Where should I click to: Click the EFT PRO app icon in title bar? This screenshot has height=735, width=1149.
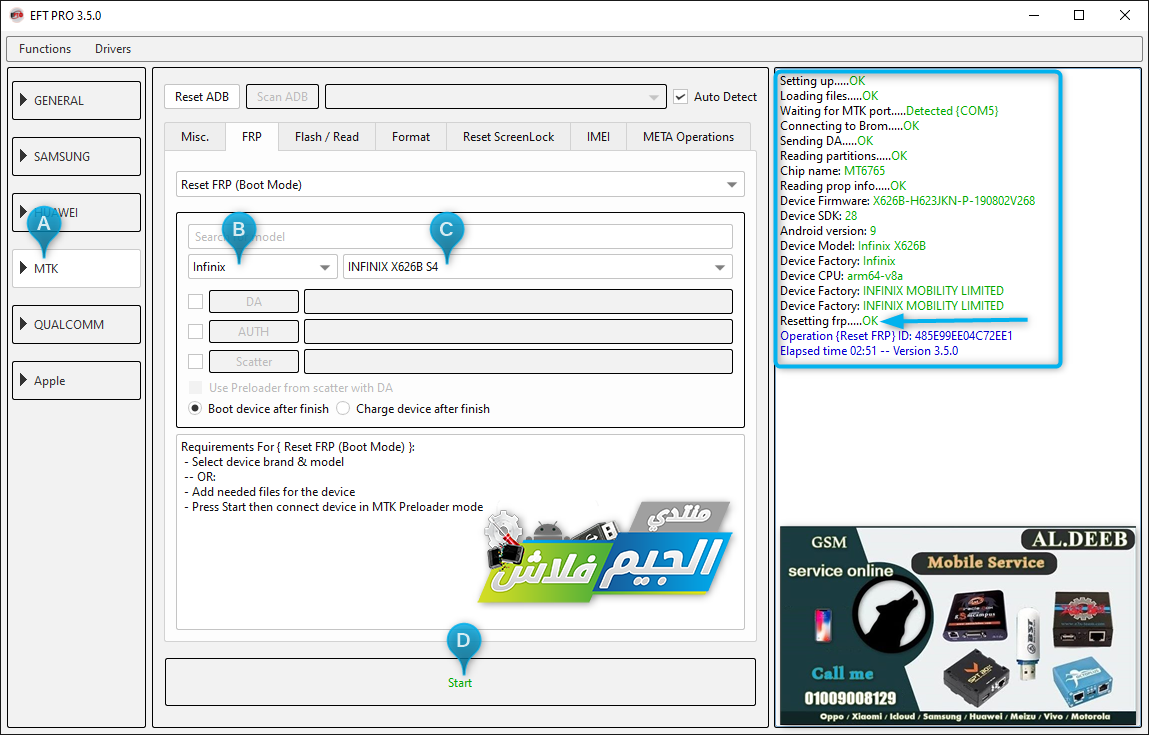click(16, 15)
